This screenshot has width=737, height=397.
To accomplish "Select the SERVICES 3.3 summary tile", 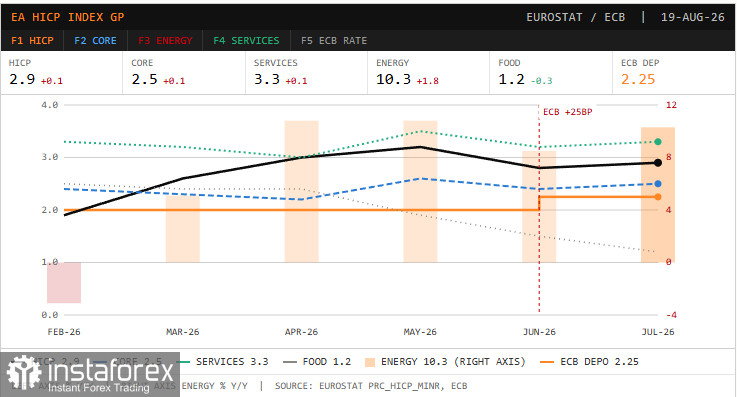I will (x=306, y=73).
